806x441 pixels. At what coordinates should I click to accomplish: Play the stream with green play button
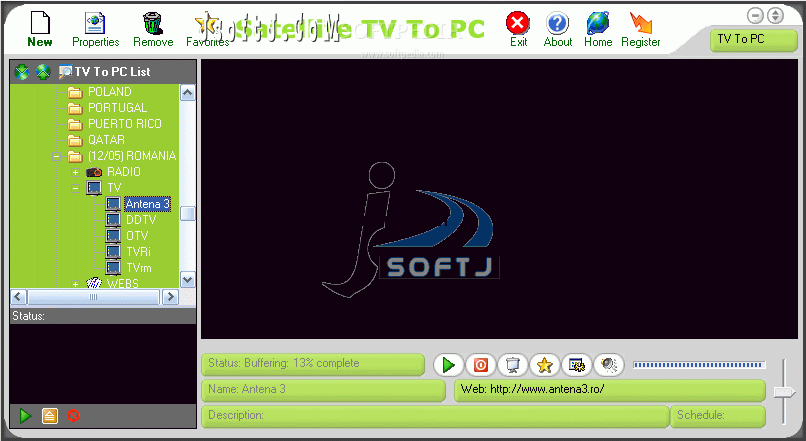click(x=448, y=365)
